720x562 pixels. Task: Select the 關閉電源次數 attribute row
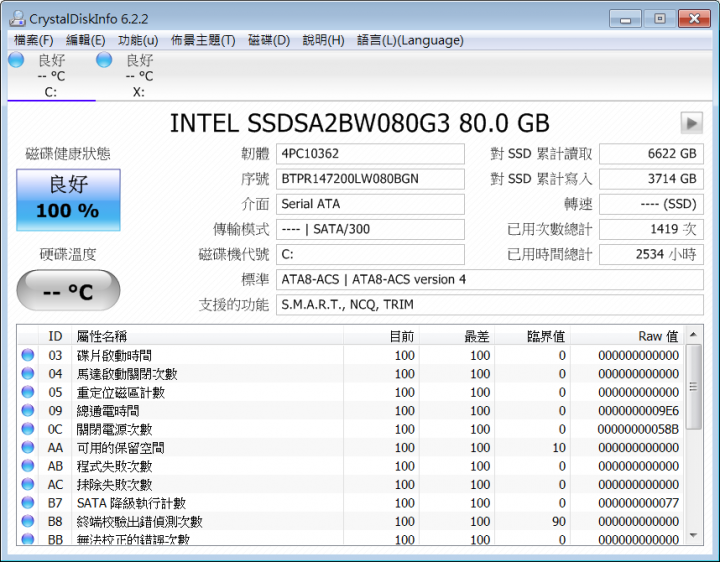coord(351,429)
